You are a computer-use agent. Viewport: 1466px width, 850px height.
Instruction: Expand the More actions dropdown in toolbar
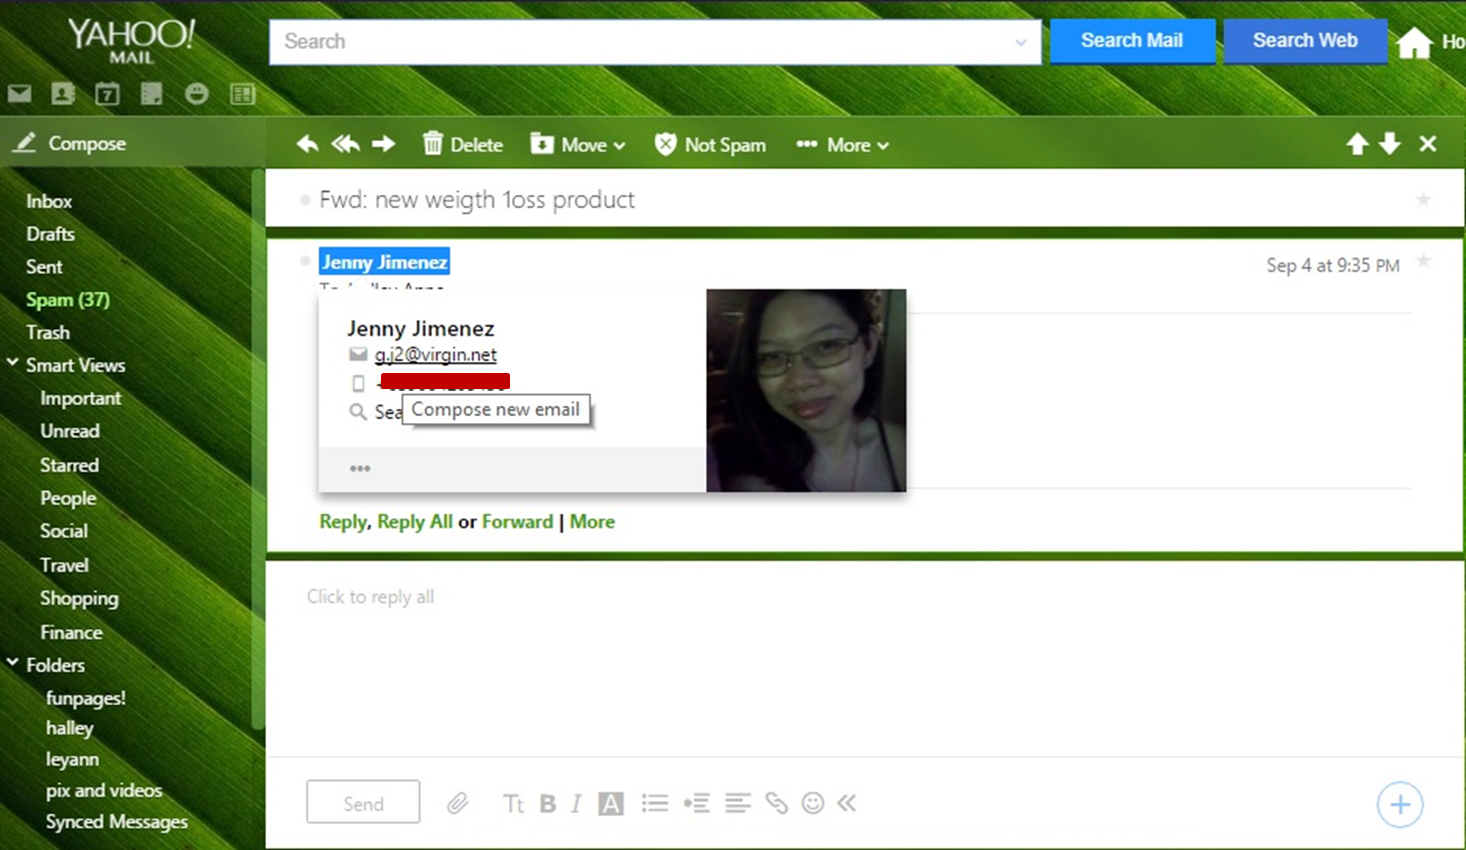click(843, 145)
